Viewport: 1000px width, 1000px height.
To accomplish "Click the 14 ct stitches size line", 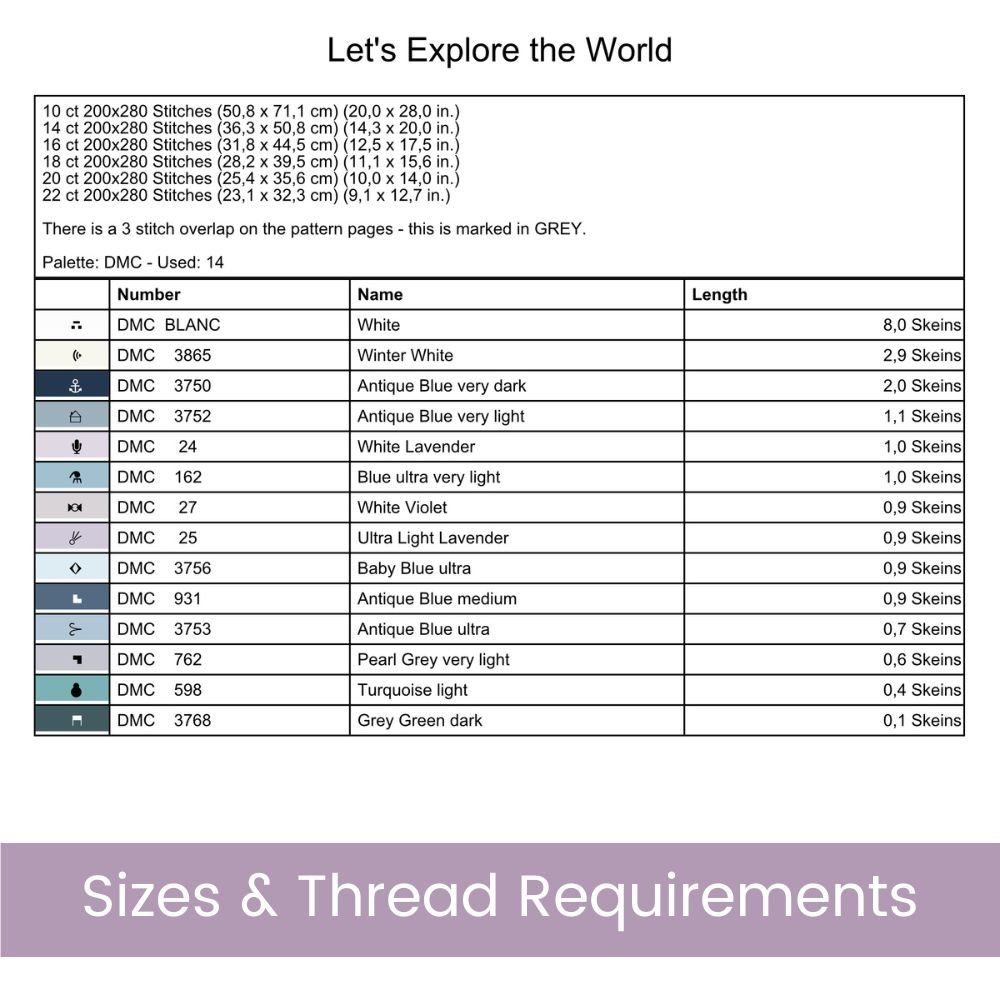I will (x=251, y=128).
